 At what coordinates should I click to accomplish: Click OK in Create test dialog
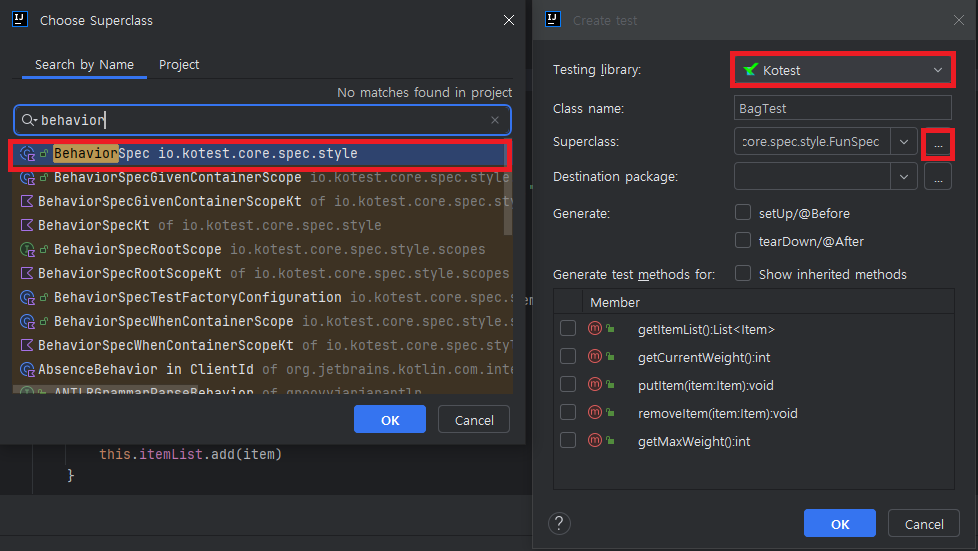[840, 524]
